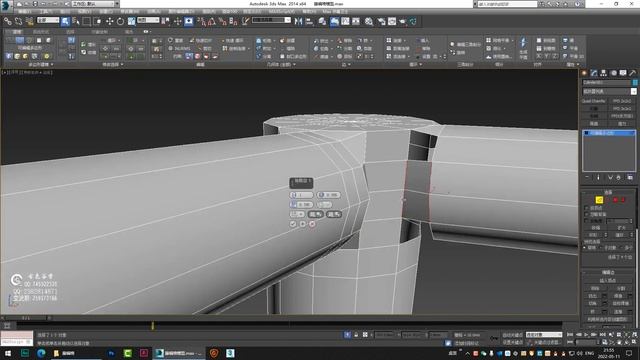Open the MAXScript menu
The image size is (640, 360).
point(281,11)
